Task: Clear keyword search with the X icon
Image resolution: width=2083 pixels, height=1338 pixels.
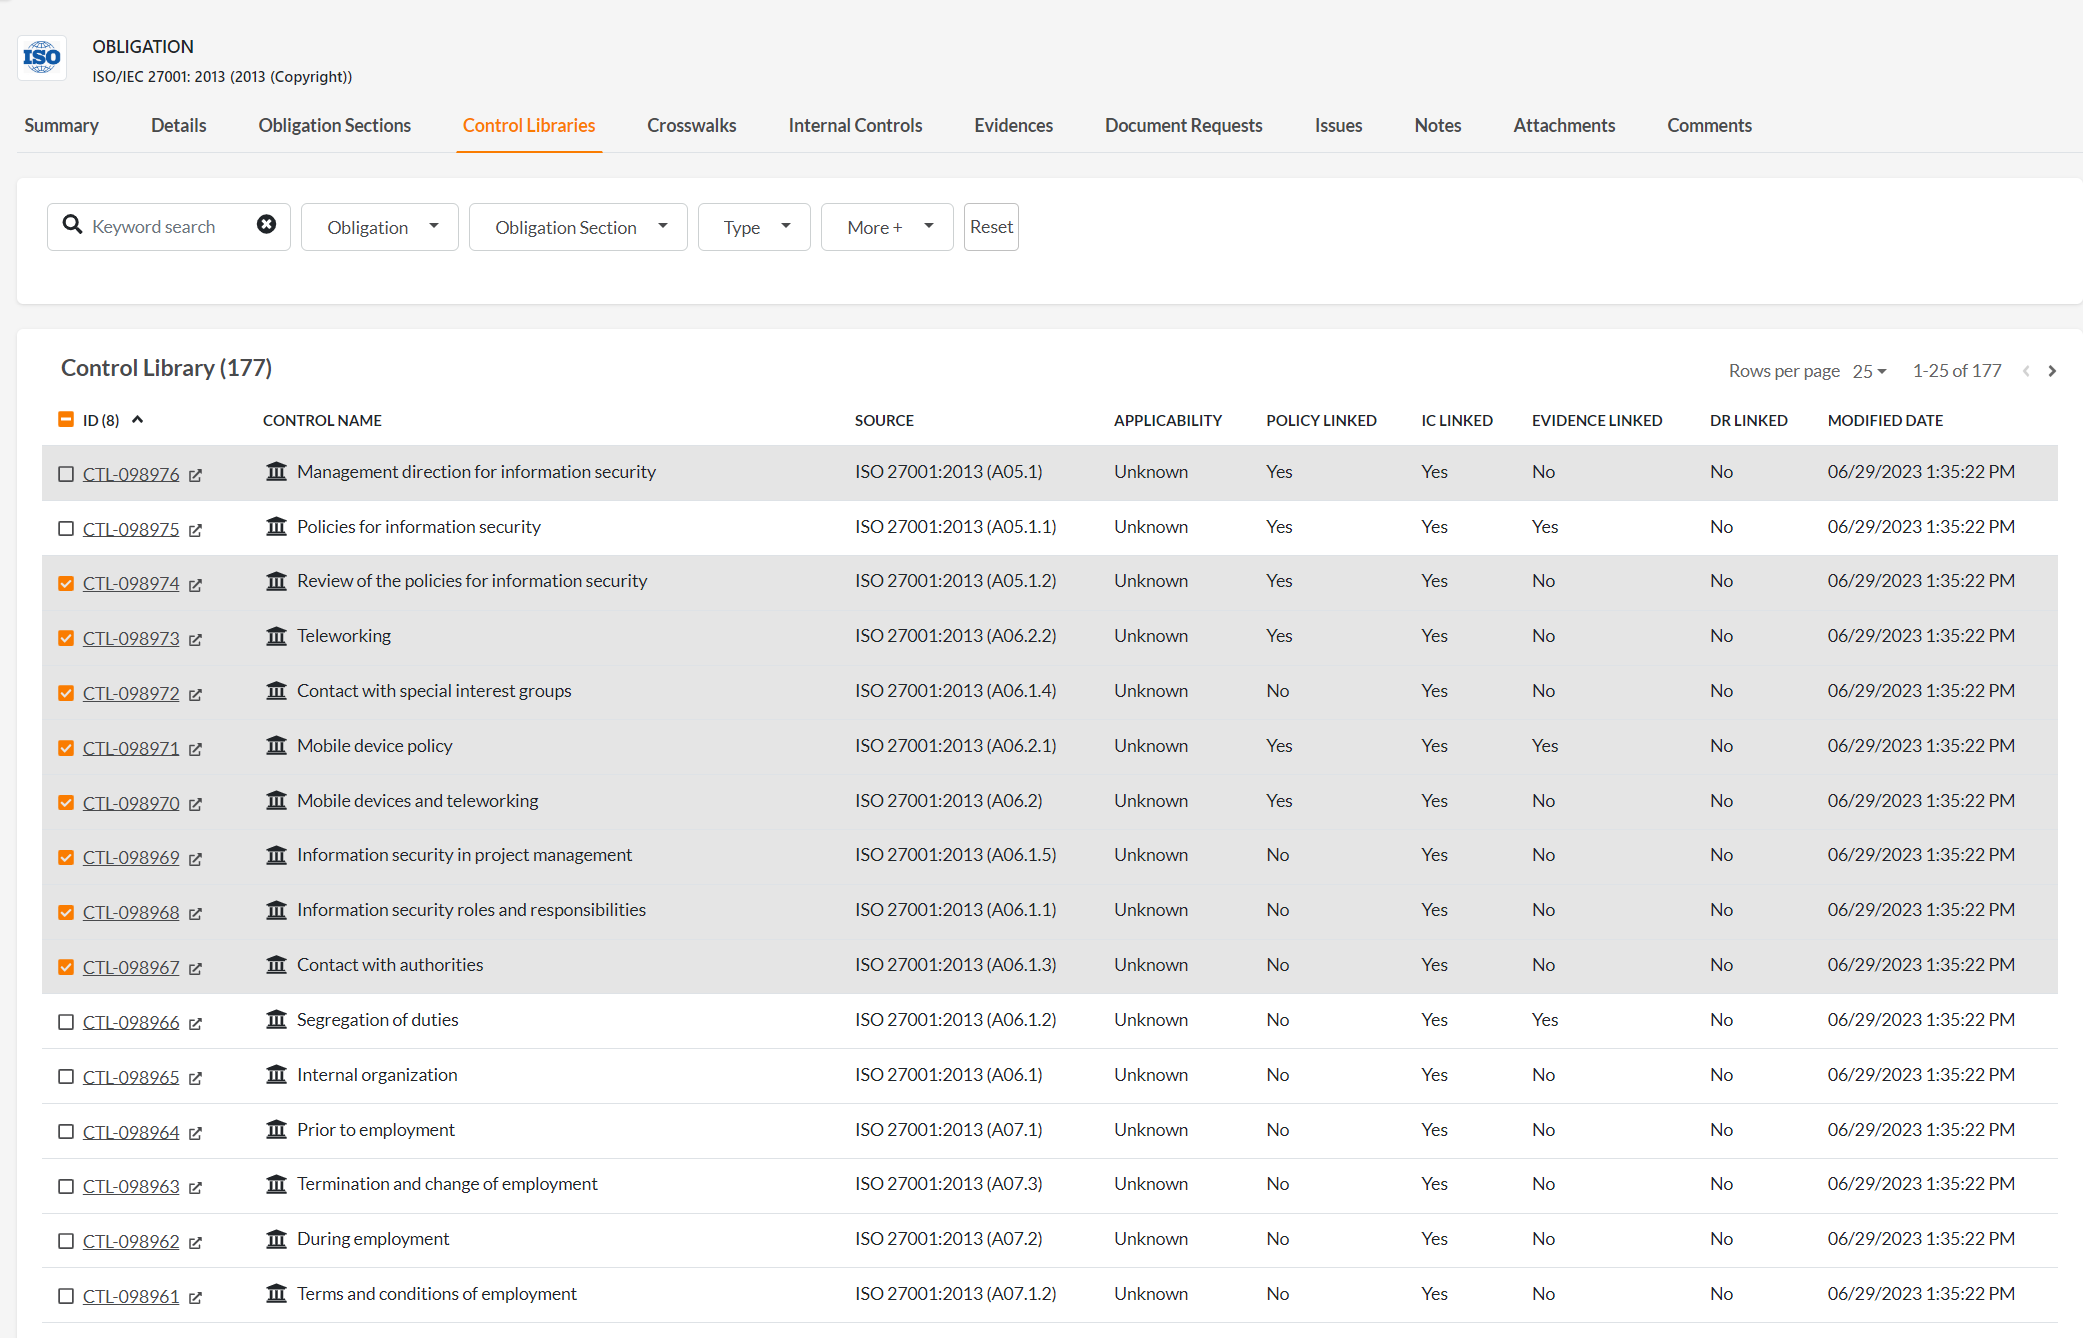Action: point(266,225)
